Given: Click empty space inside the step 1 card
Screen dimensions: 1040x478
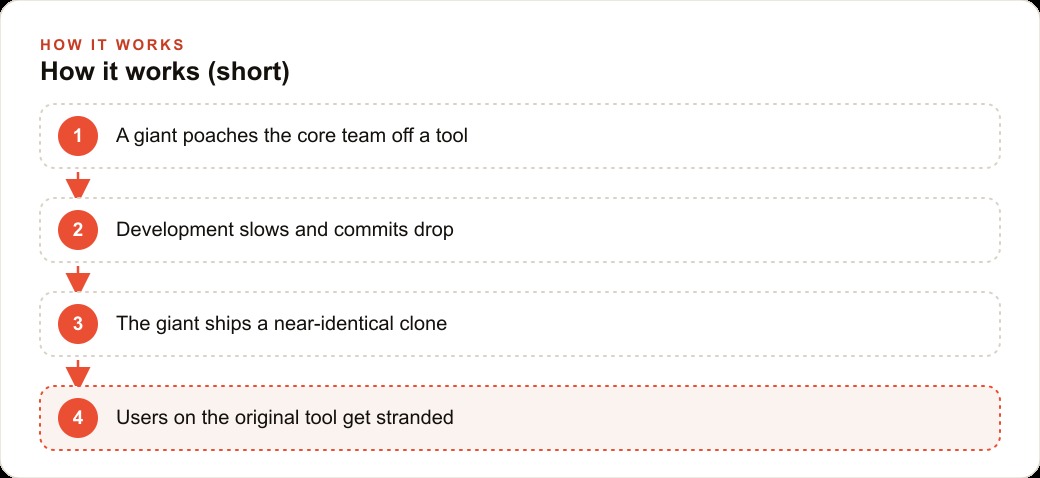Looking at the screenshot, I should tap(730, 136).
